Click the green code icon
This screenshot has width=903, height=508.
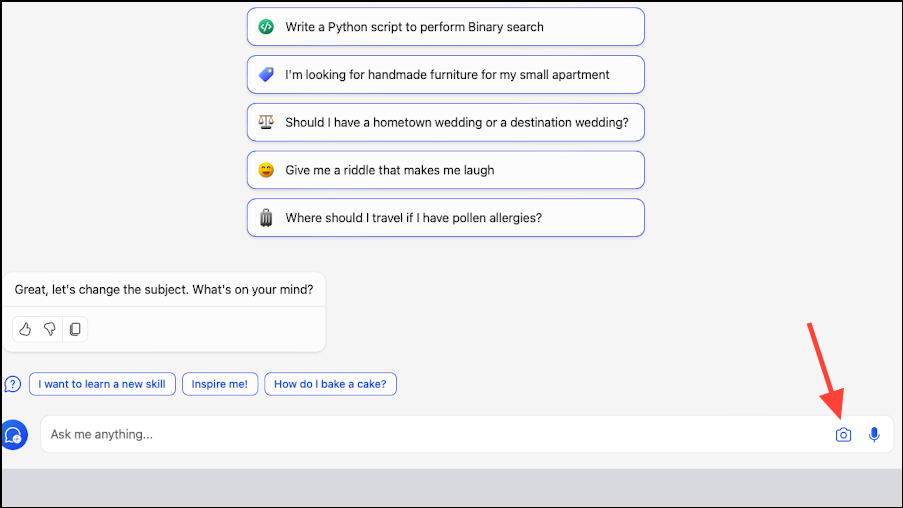266,26
